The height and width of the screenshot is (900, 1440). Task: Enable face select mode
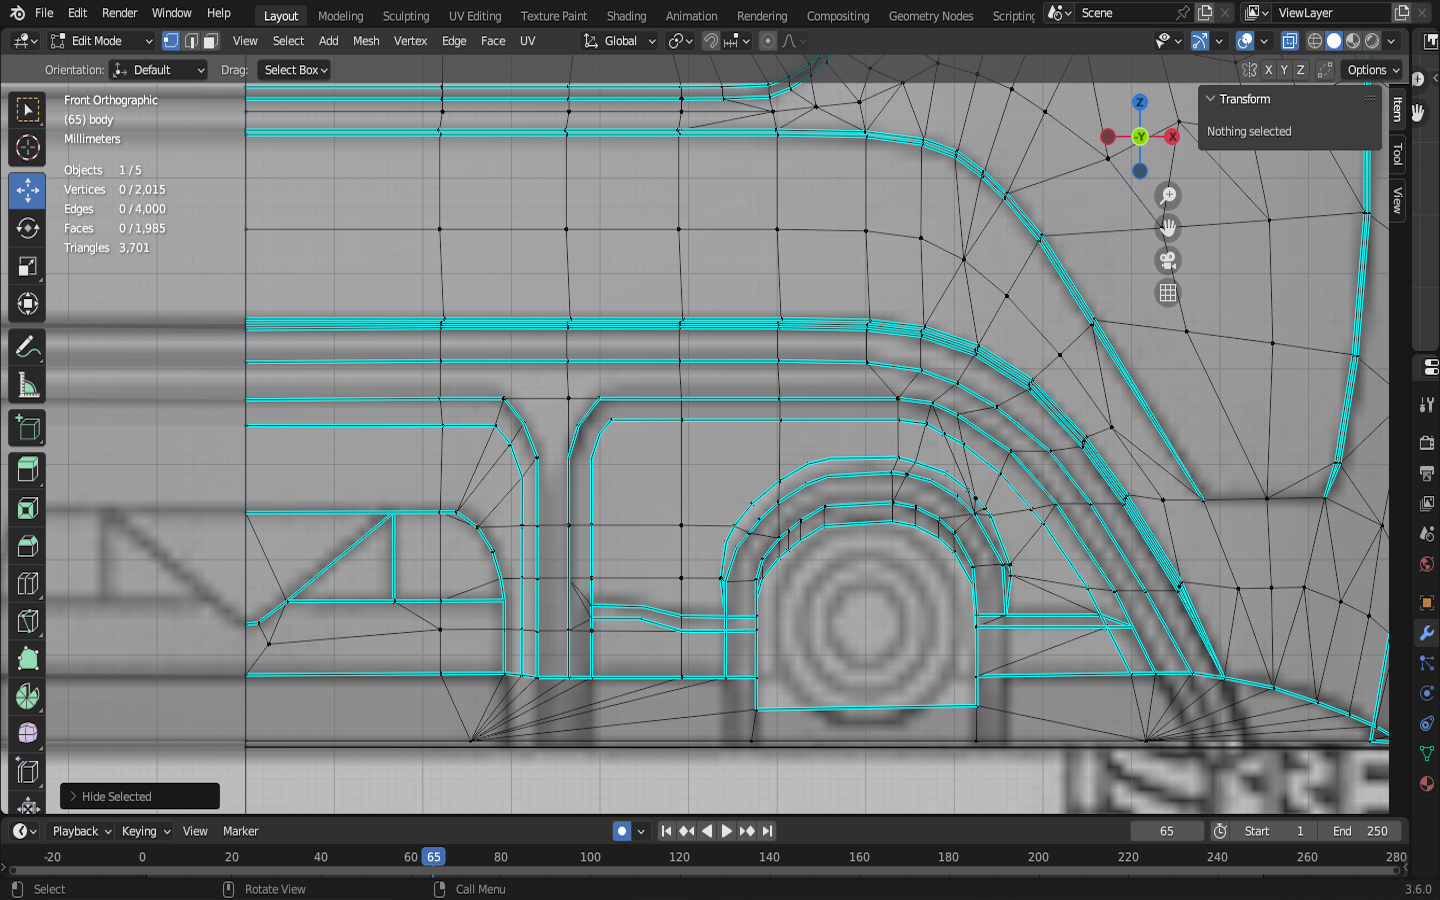(210, 41)
